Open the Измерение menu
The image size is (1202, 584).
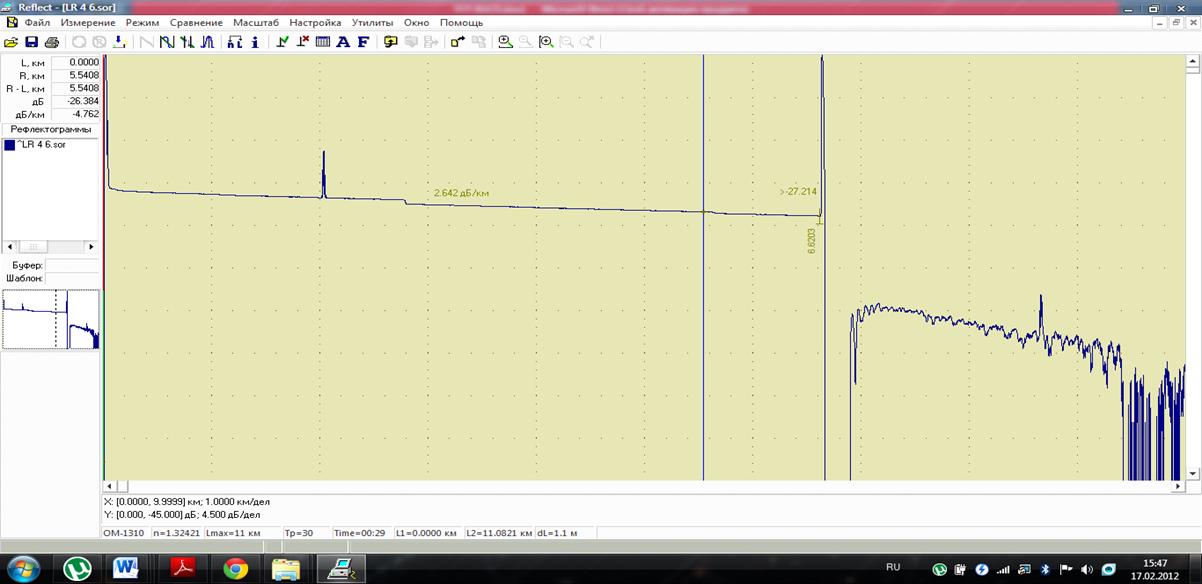88,22
